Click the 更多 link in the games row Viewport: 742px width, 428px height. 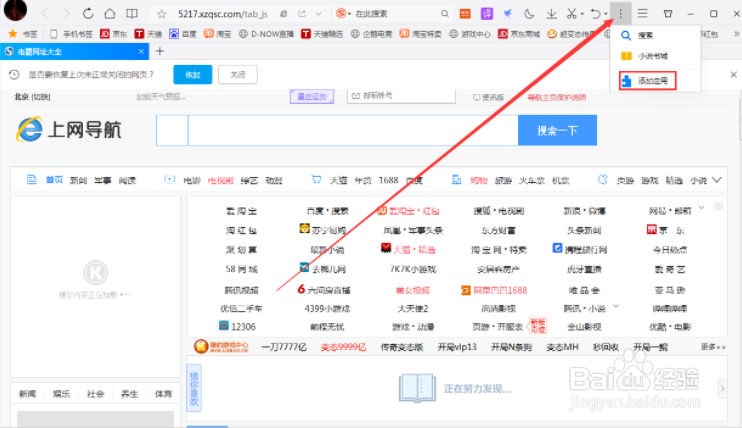pos(713,347)
